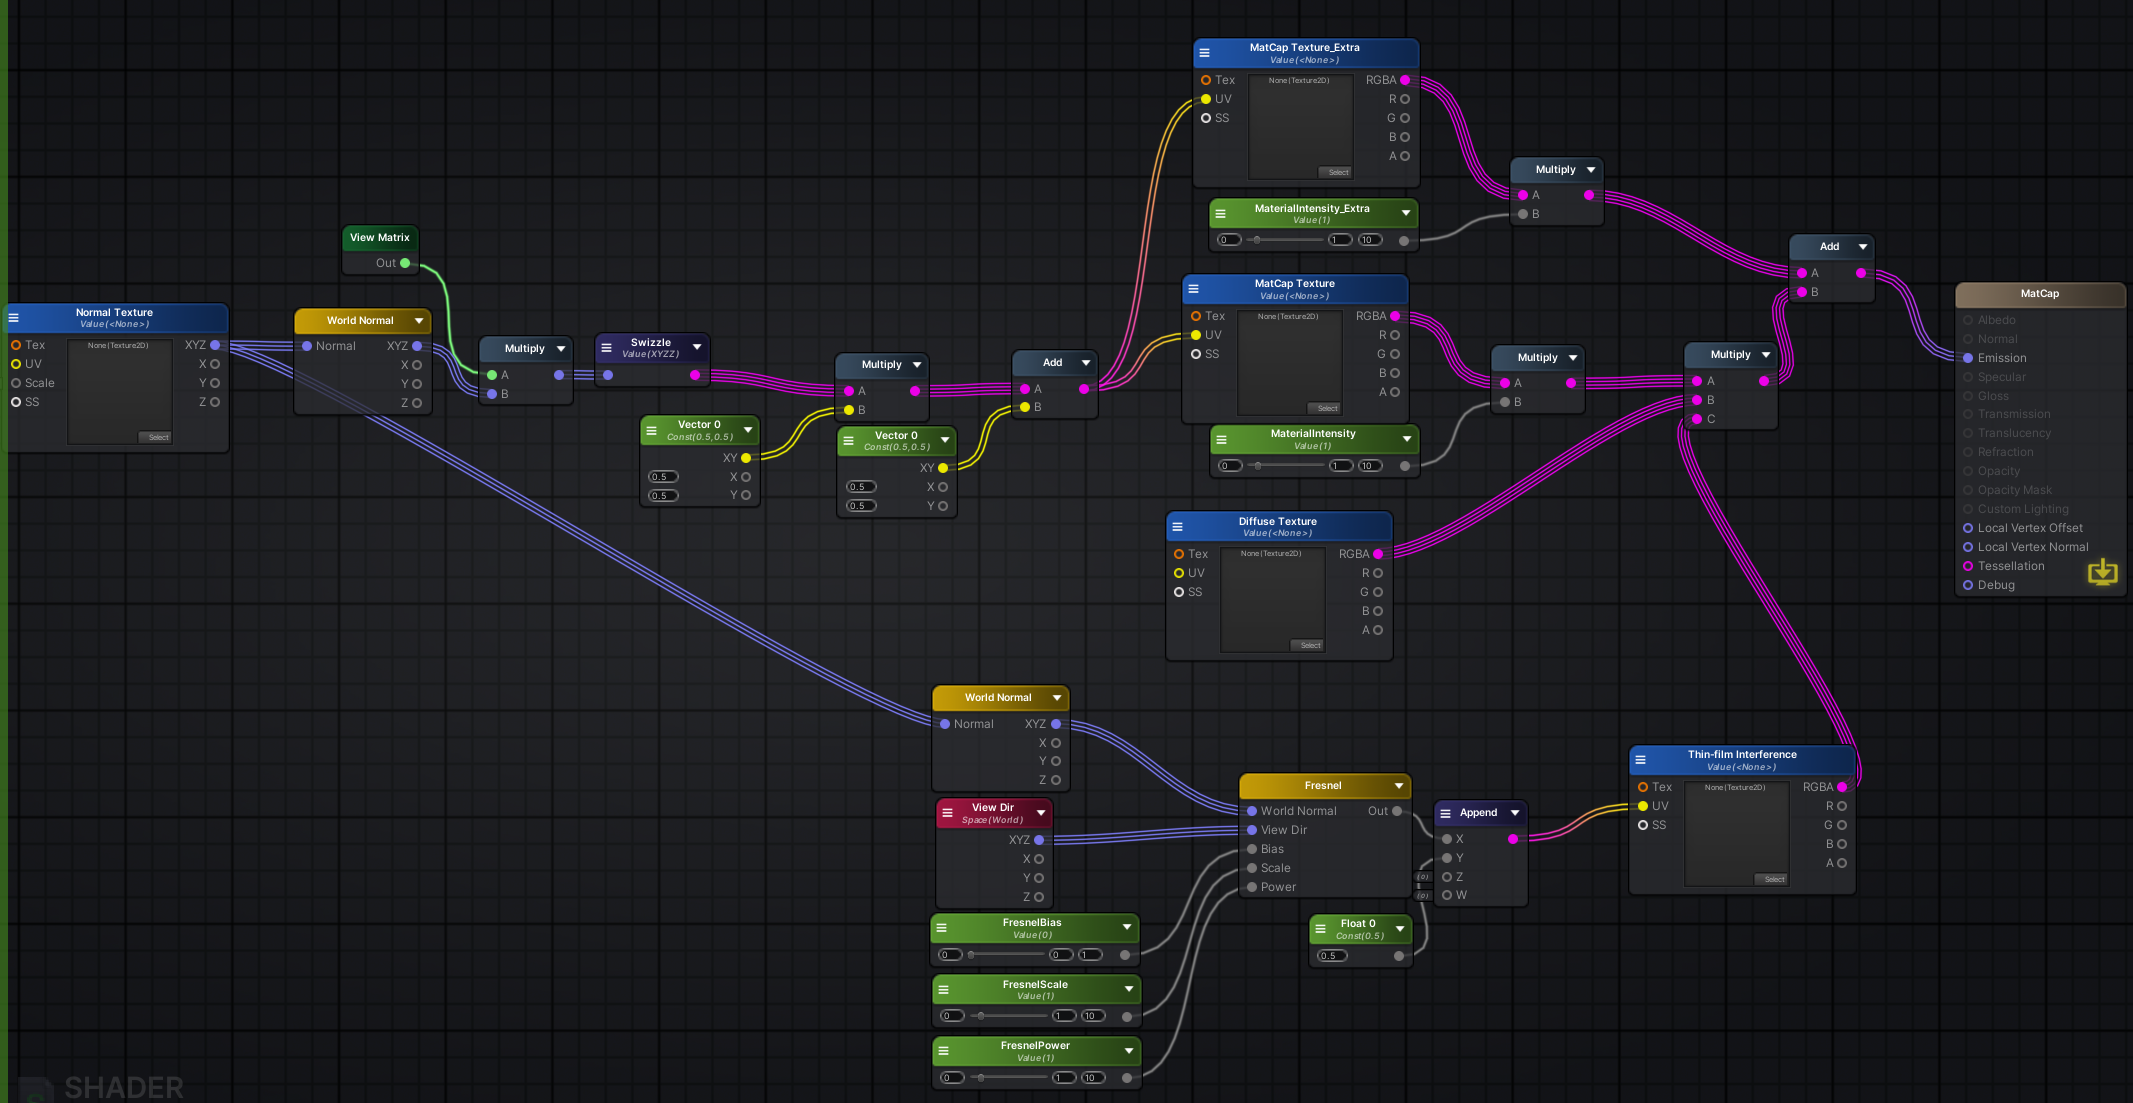Viewport: 2133px width, 1103px height.
Task: Click the Swizzle node hamburger icon
Action: click(606, 348)
